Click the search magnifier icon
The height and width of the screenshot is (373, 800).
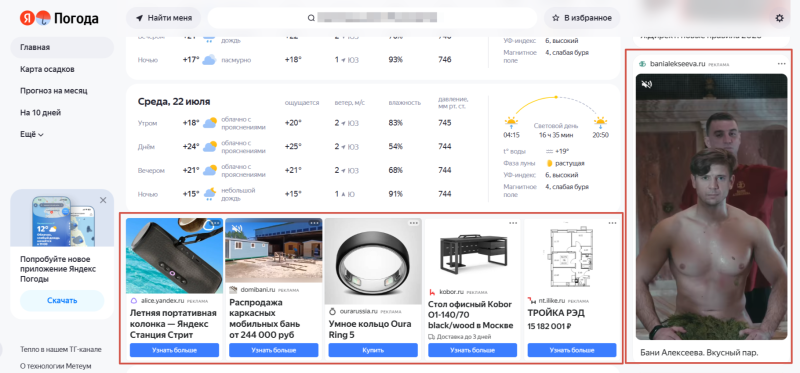coord(311,18)
